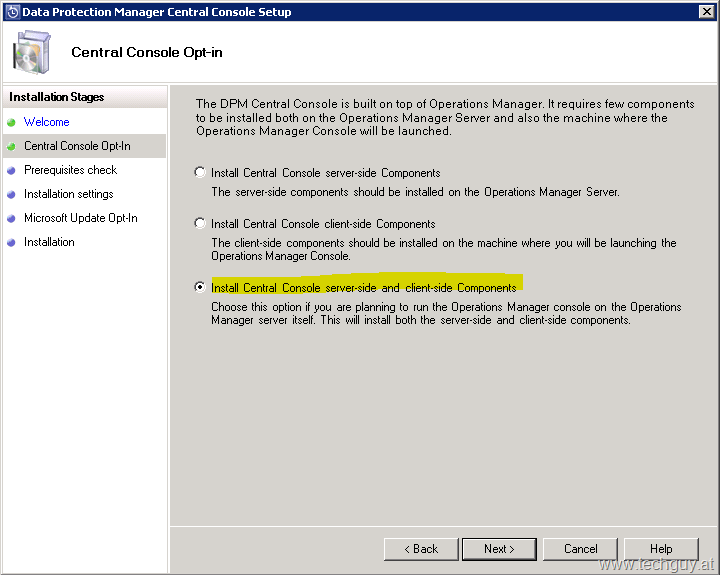Viewport: 720px width, 575px height.
Task: Click green bullet beside Welcome stage
Action: (x=11, y=123)
